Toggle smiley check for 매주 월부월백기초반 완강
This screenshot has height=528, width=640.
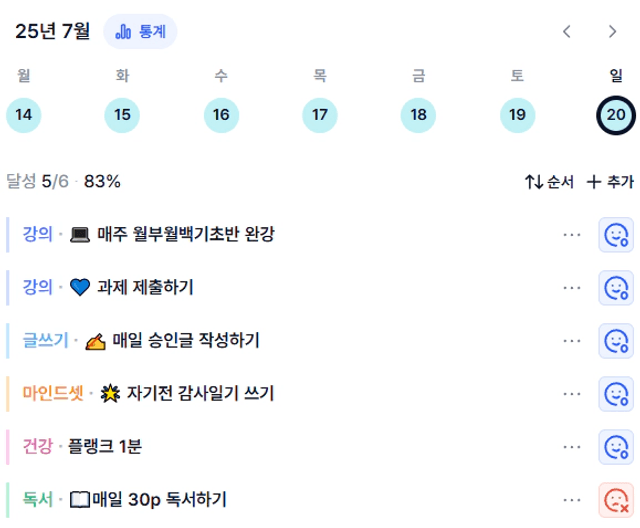pos(616,235)
